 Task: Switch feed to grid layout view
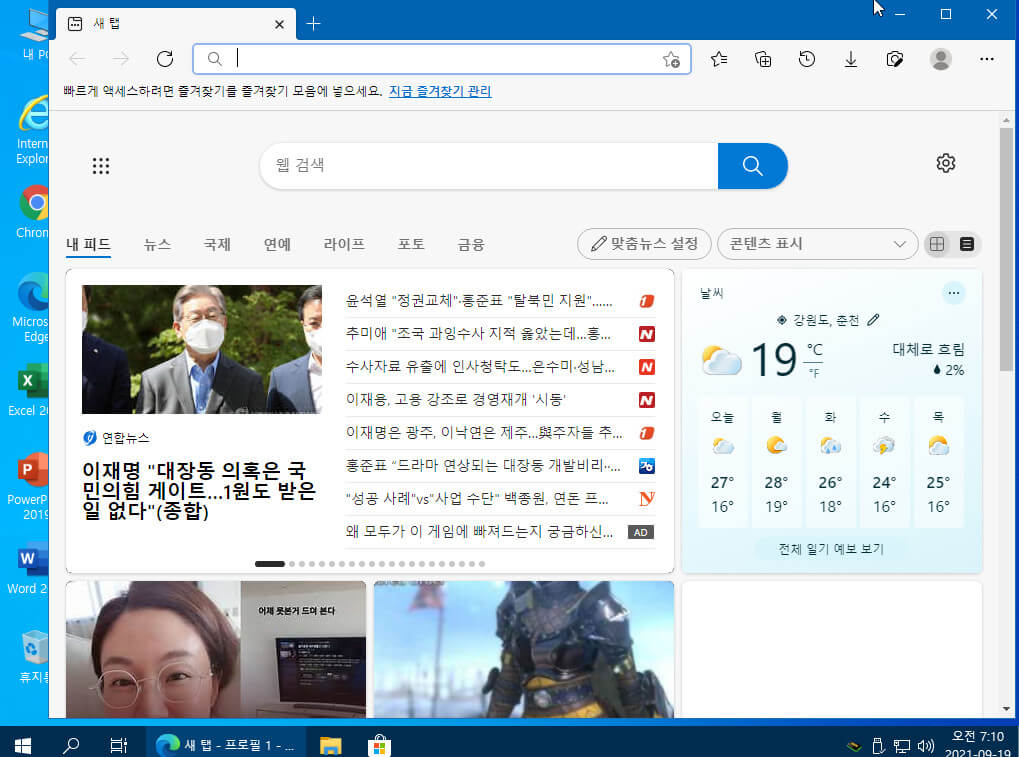tap(936, 244)
